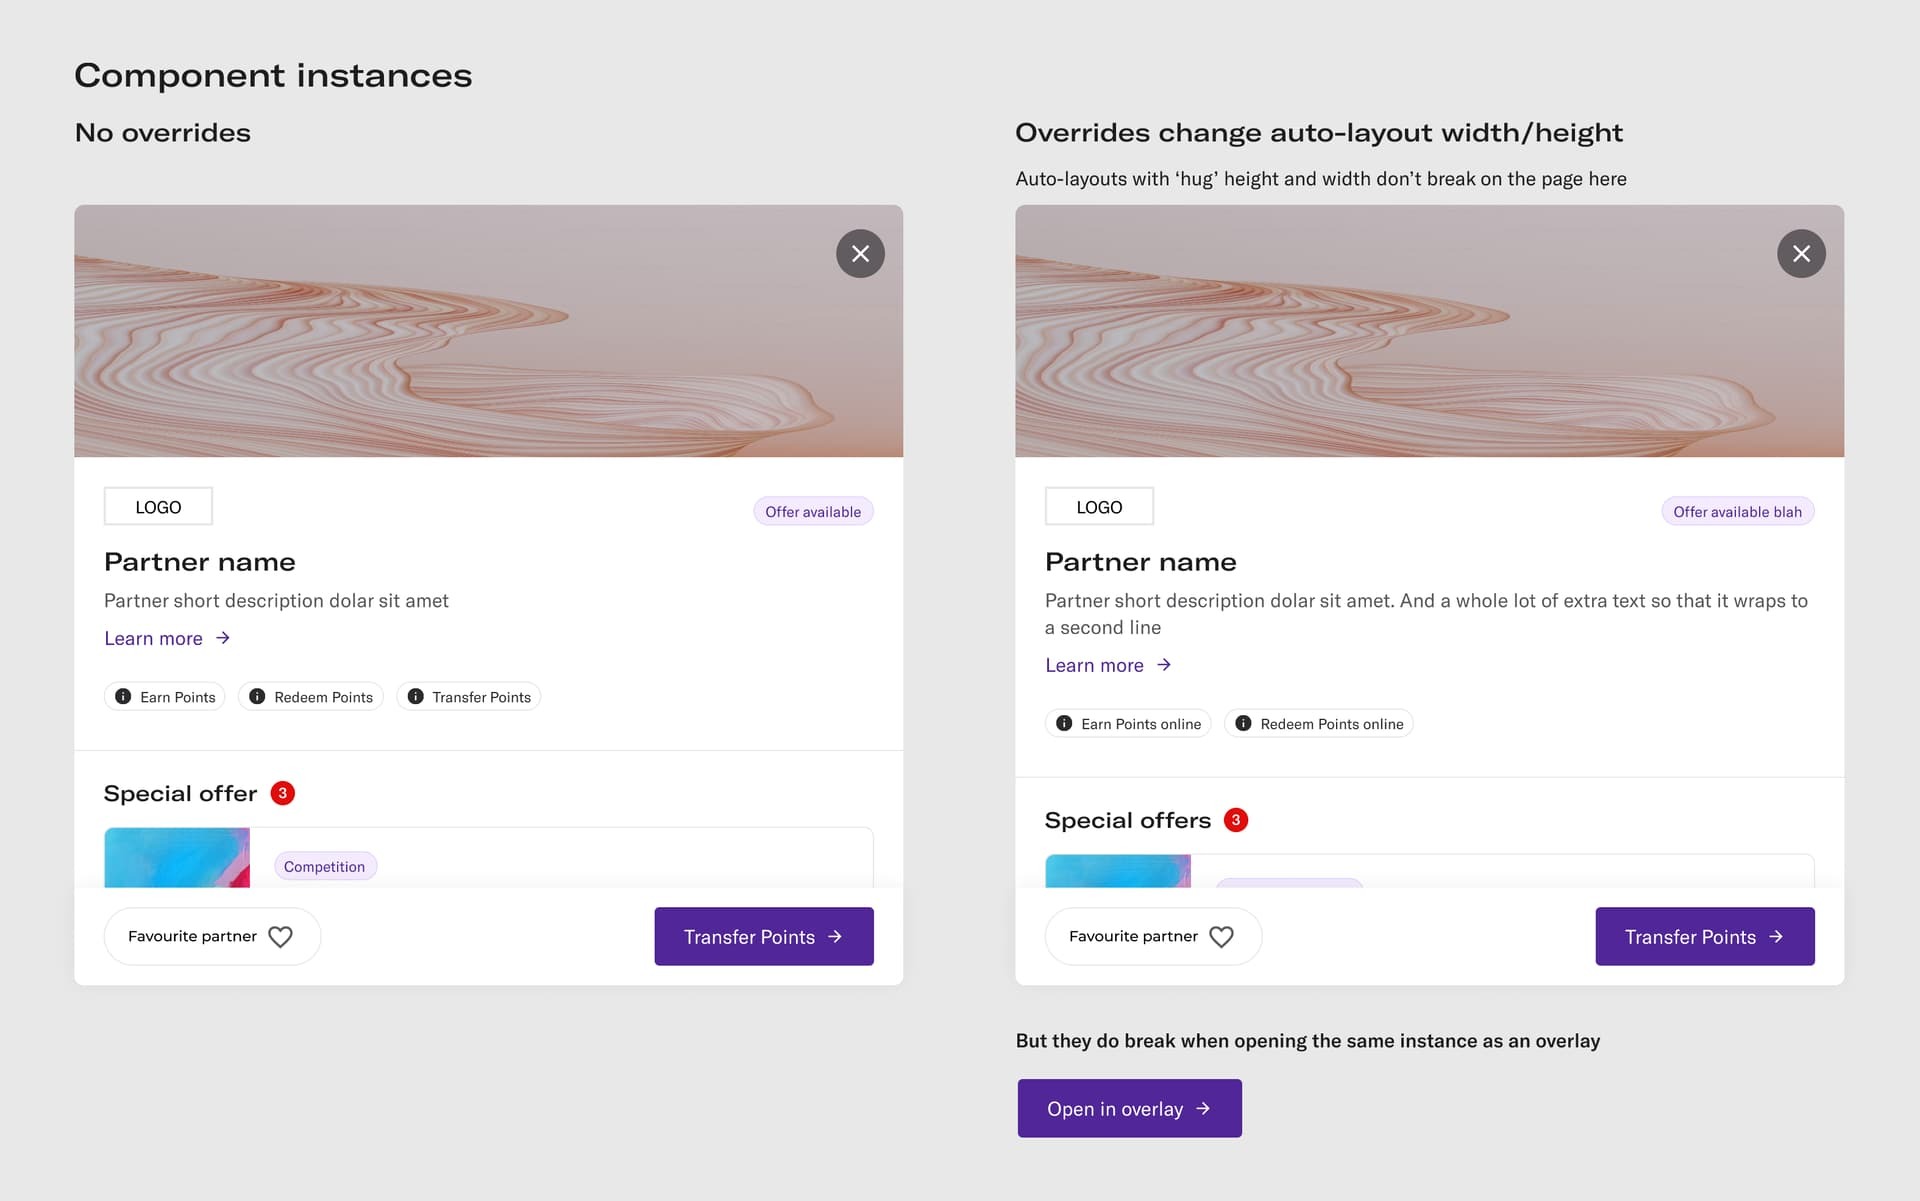Click the info icon next to Redeem Points

(x=256, y=696)
